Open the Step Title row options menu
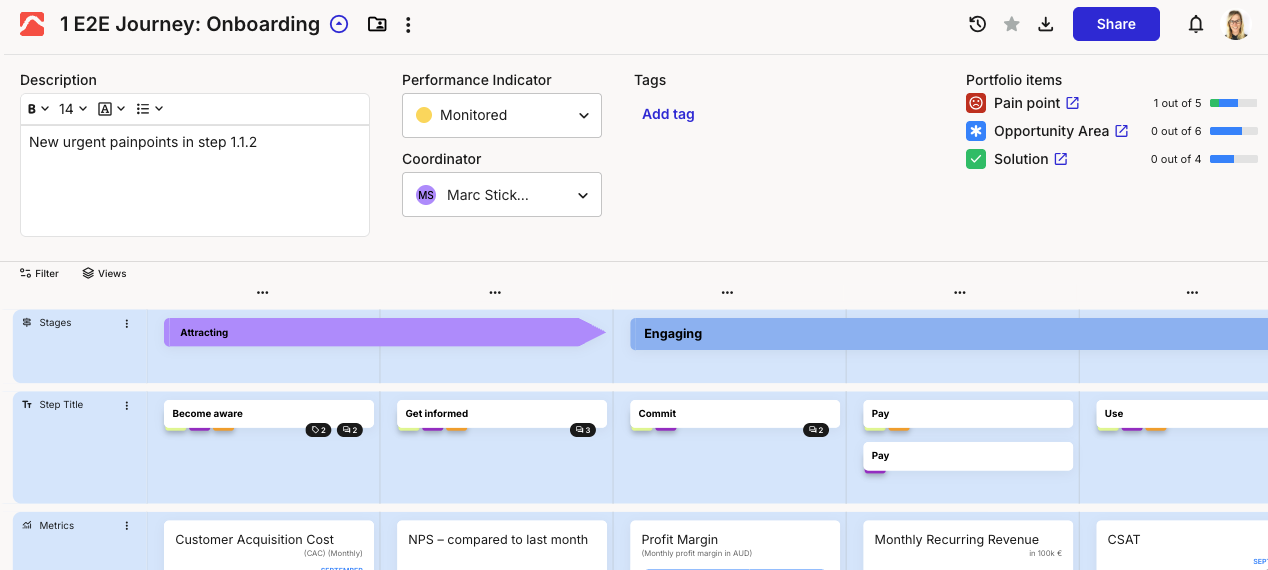The width and height of the screenshot is (1268, 570). click(x=127, y=405)
